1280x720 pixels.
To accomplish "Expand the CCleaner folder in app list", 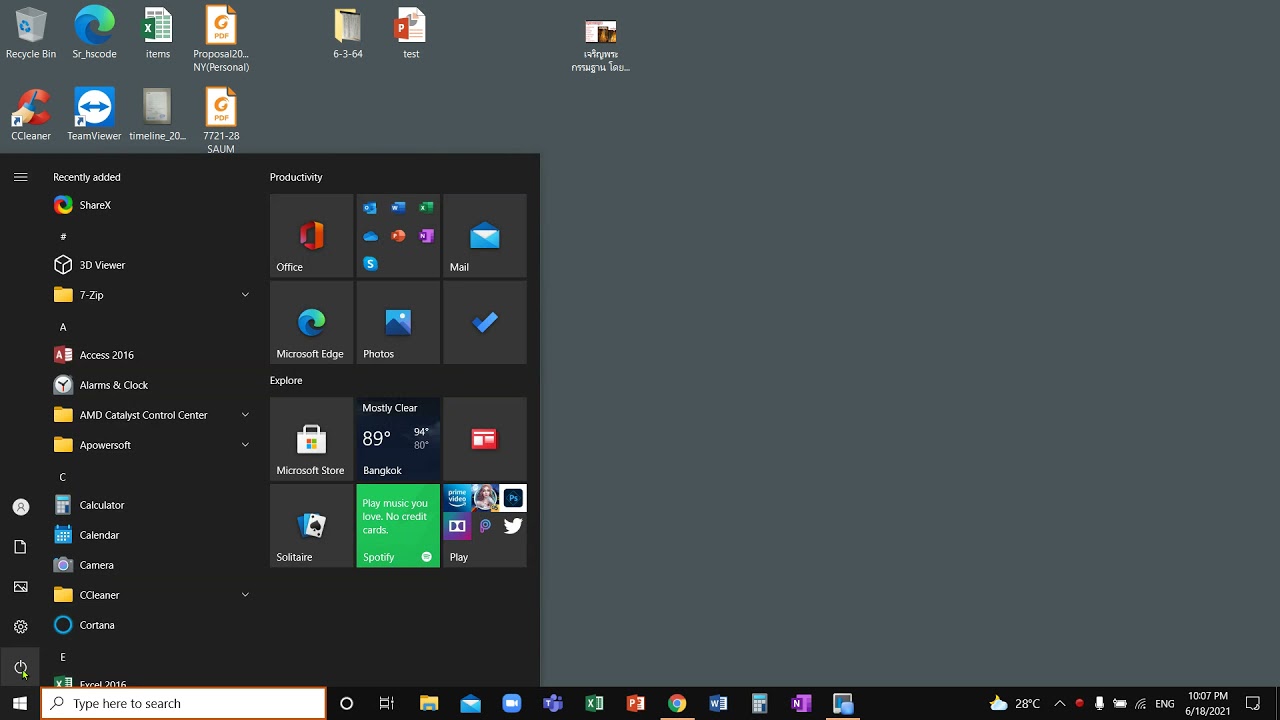I will 152,595.
